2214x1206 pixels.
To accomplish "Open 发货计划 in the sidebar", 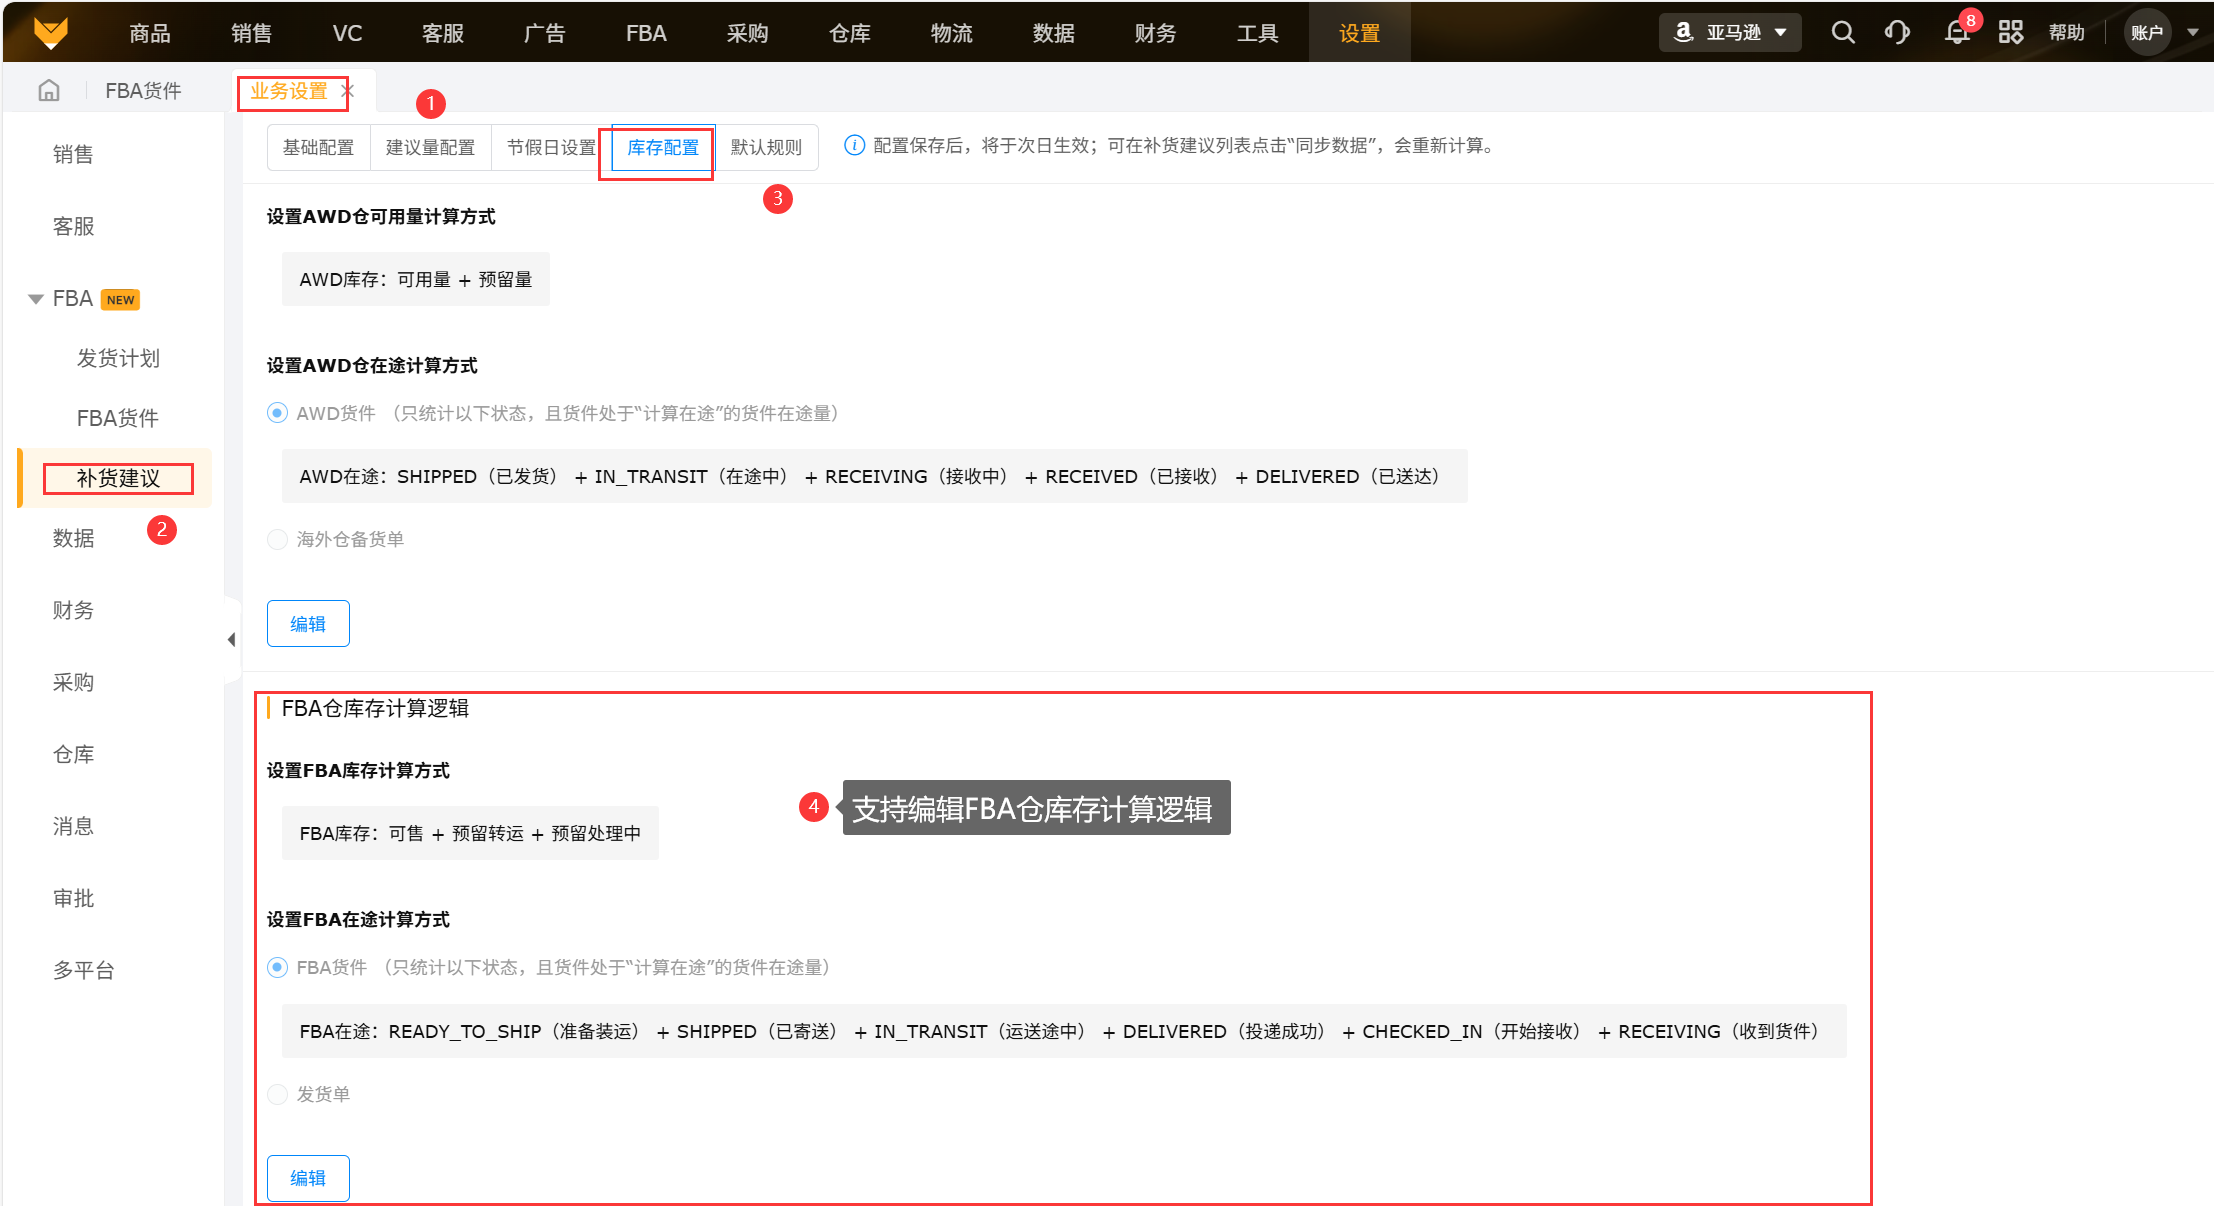I will pyautogui.click(x=118, y=358).
